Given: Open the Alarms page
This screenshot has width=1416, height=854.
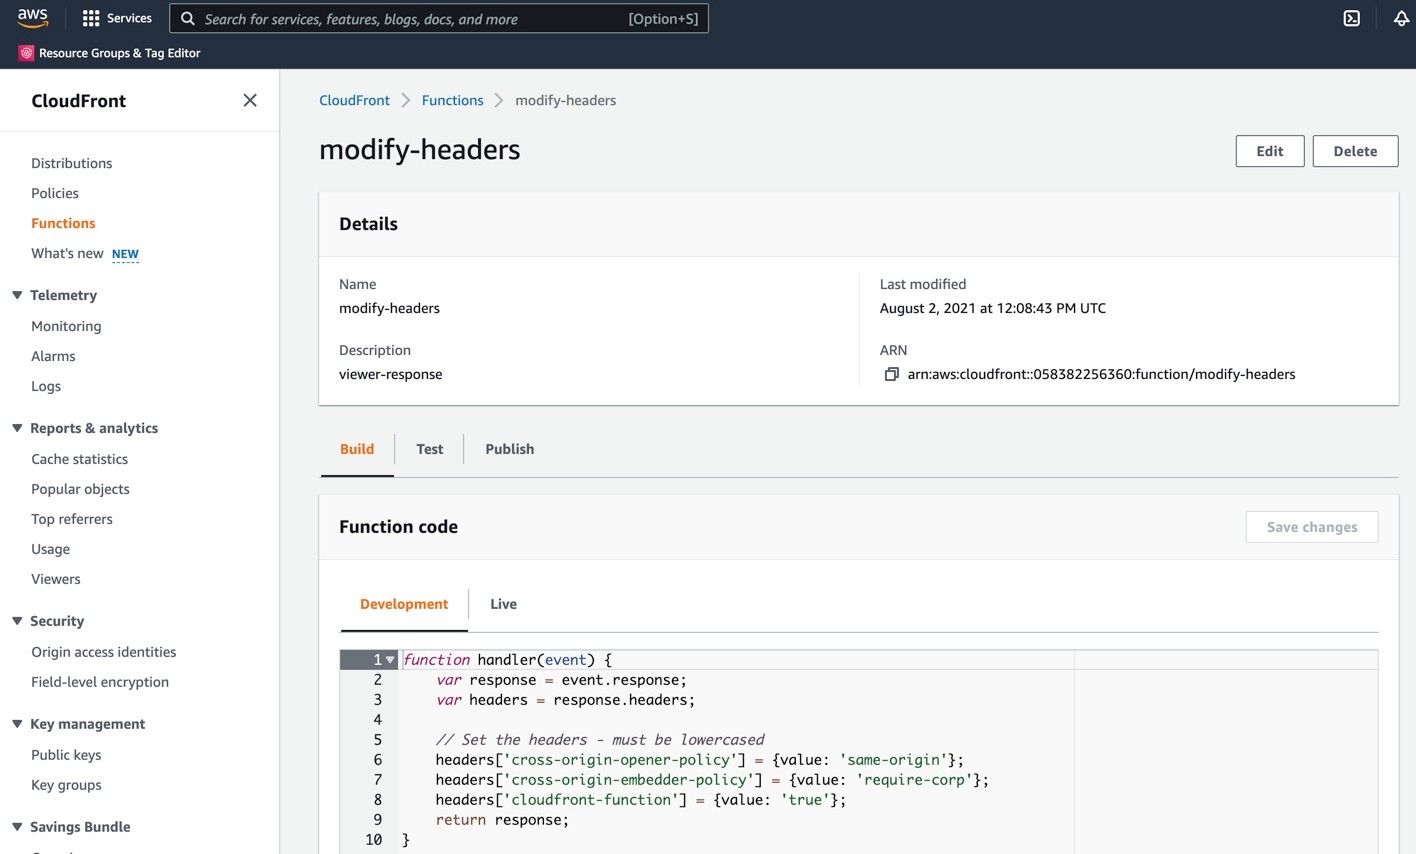Looking at the screenshot, I should click(x=53, y=356).
